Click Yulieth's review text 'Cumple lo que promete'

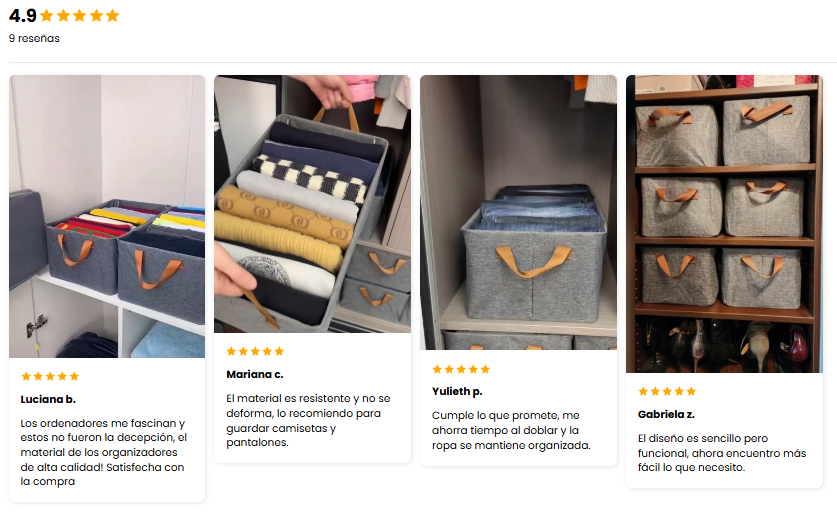(x=511, y=430)
